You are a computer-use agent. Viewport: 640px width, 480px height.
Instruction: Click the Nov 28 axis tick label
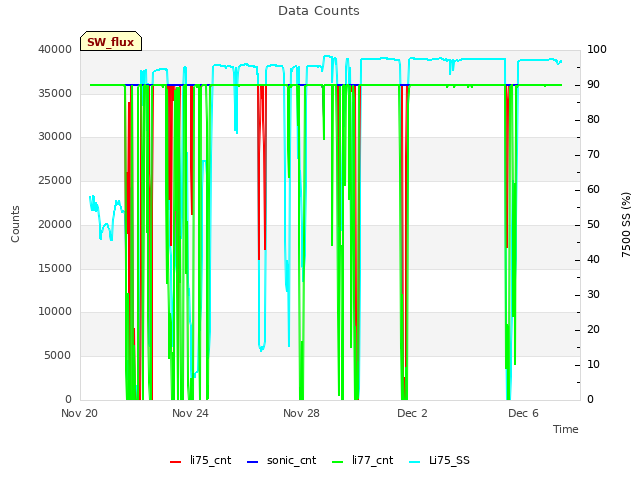tap(301, 413)
